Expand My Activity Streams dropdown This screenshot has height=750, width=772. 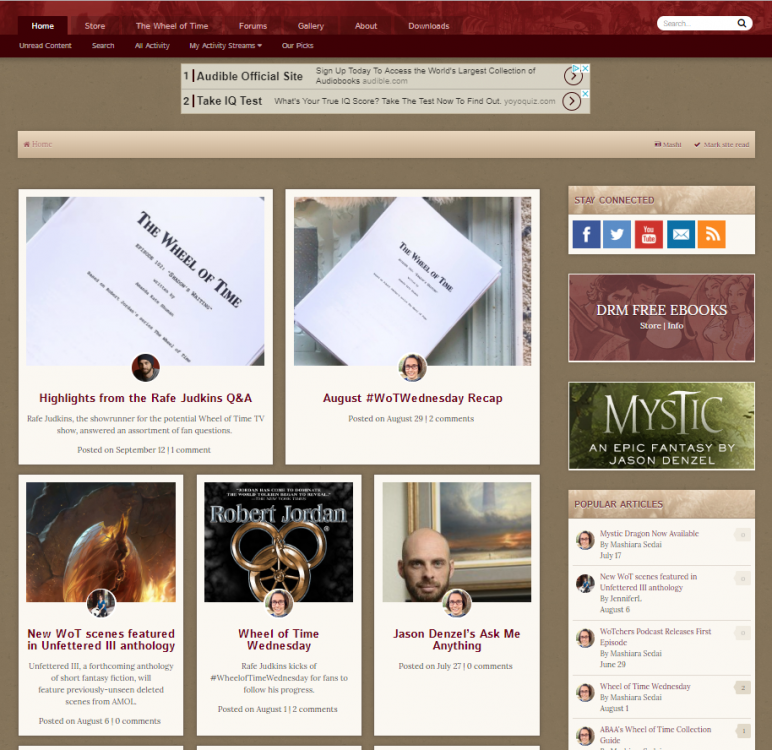(x=225, y=45)
